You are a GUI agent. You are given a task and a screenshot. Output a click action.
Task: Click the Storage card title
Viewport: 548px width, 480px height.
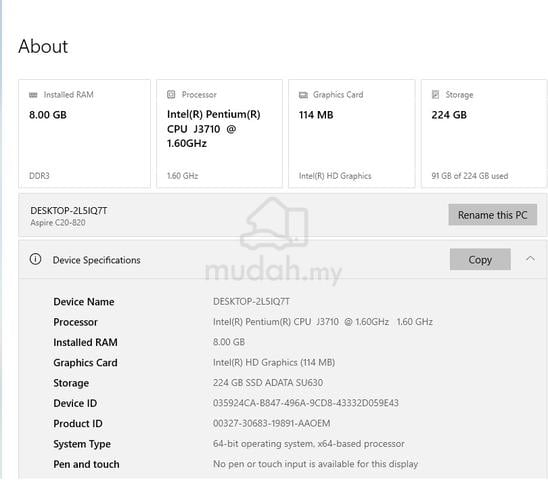click(x=459, y=95)
